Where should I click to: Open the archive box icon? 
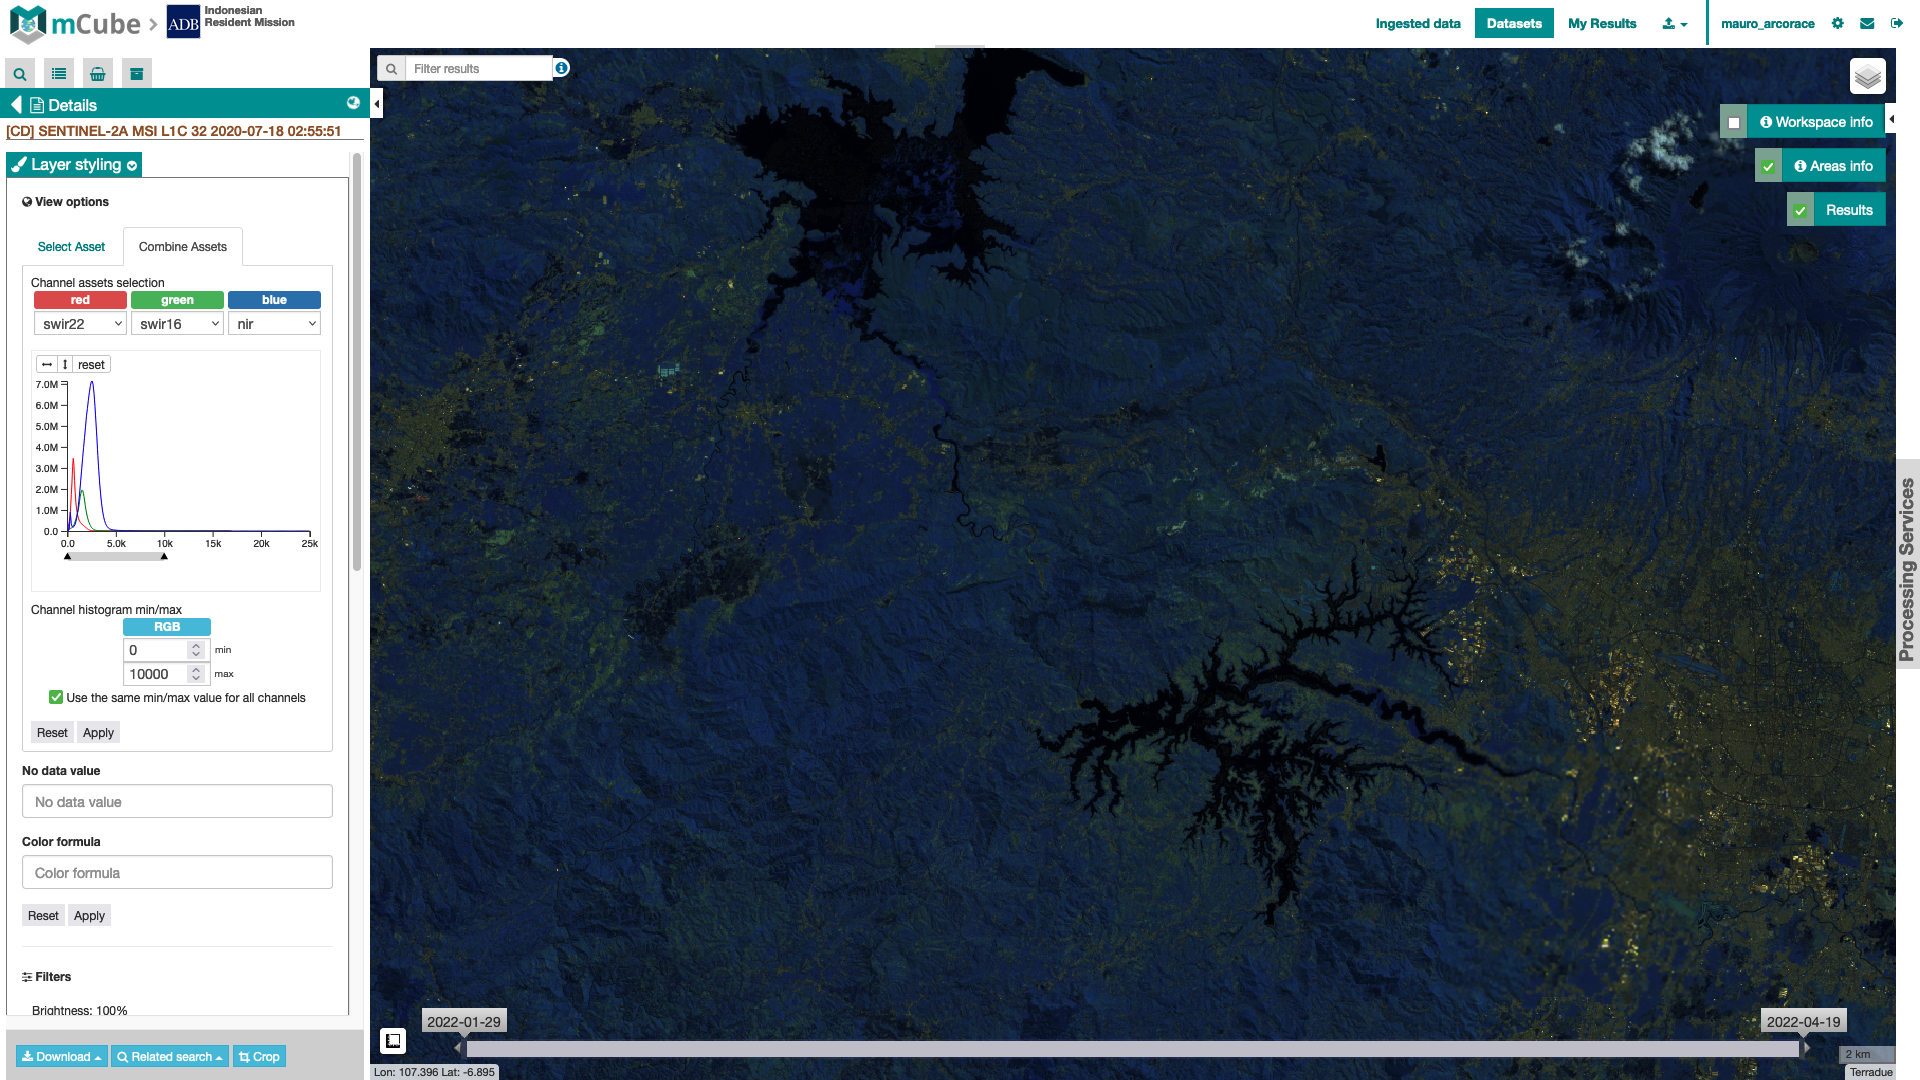(x=137, y=74)
